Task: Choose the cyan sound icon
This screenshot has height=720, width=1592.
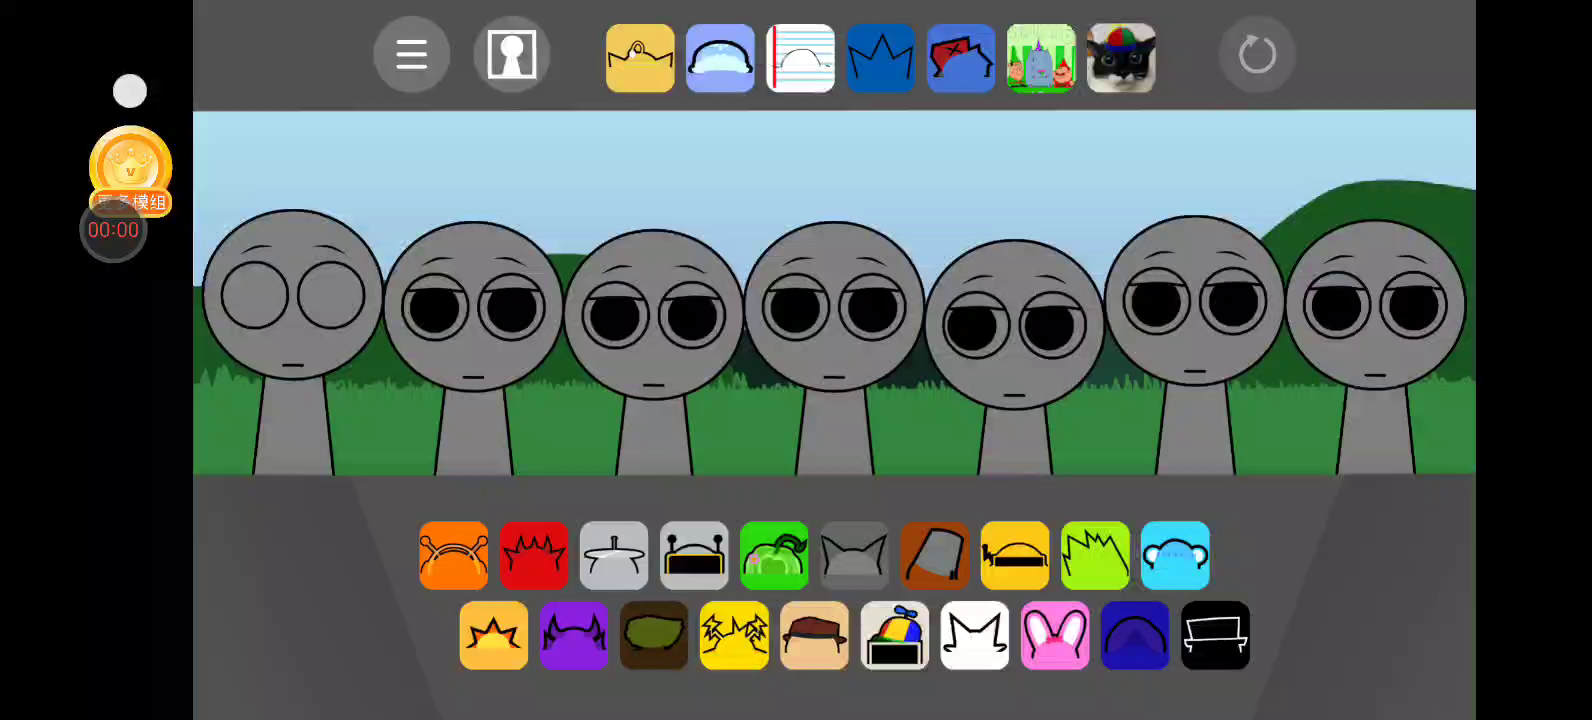Action: [x=1175, y=555]
